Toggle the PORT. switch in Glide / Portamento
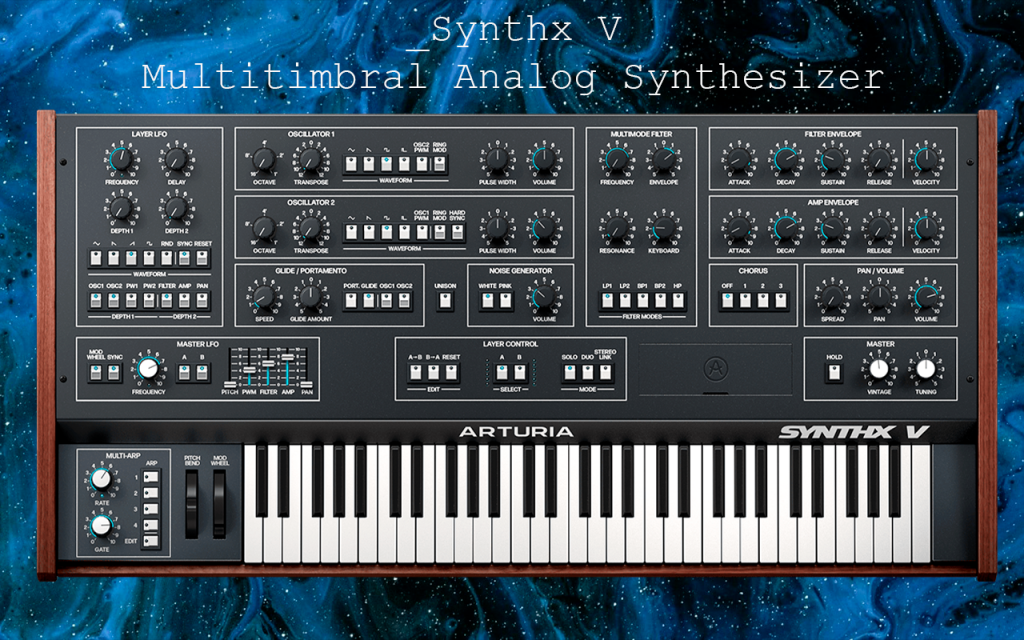The height and width of the screenshot is (640, 1024). 351,300
